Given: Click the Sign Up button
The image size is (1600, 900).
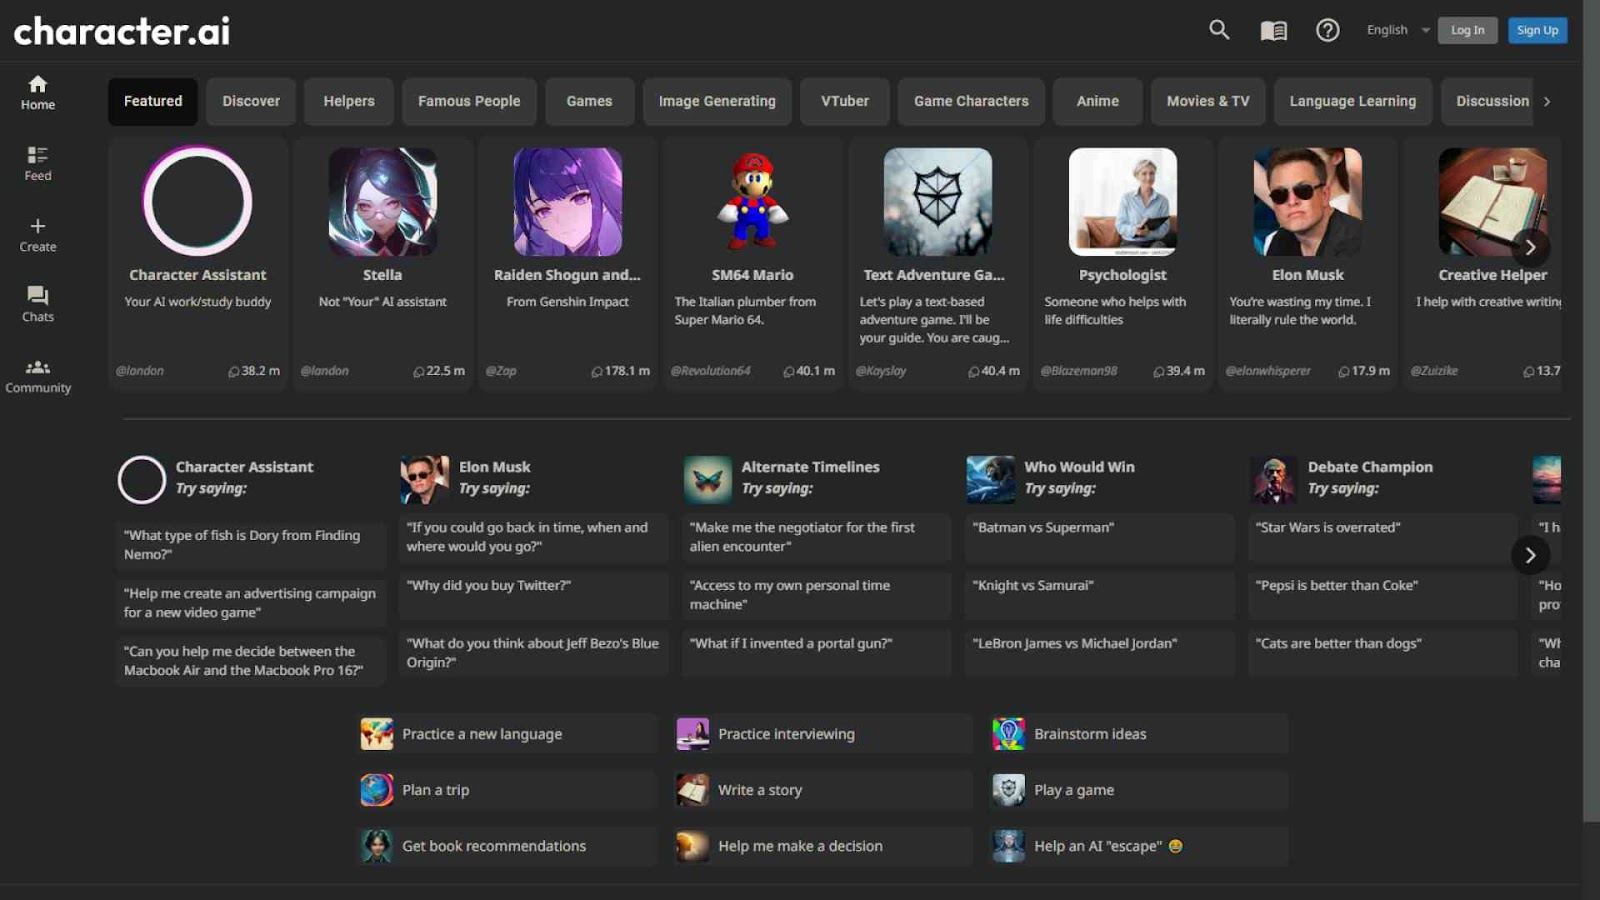Looking at the screenshot, I should coord(1538,30).
